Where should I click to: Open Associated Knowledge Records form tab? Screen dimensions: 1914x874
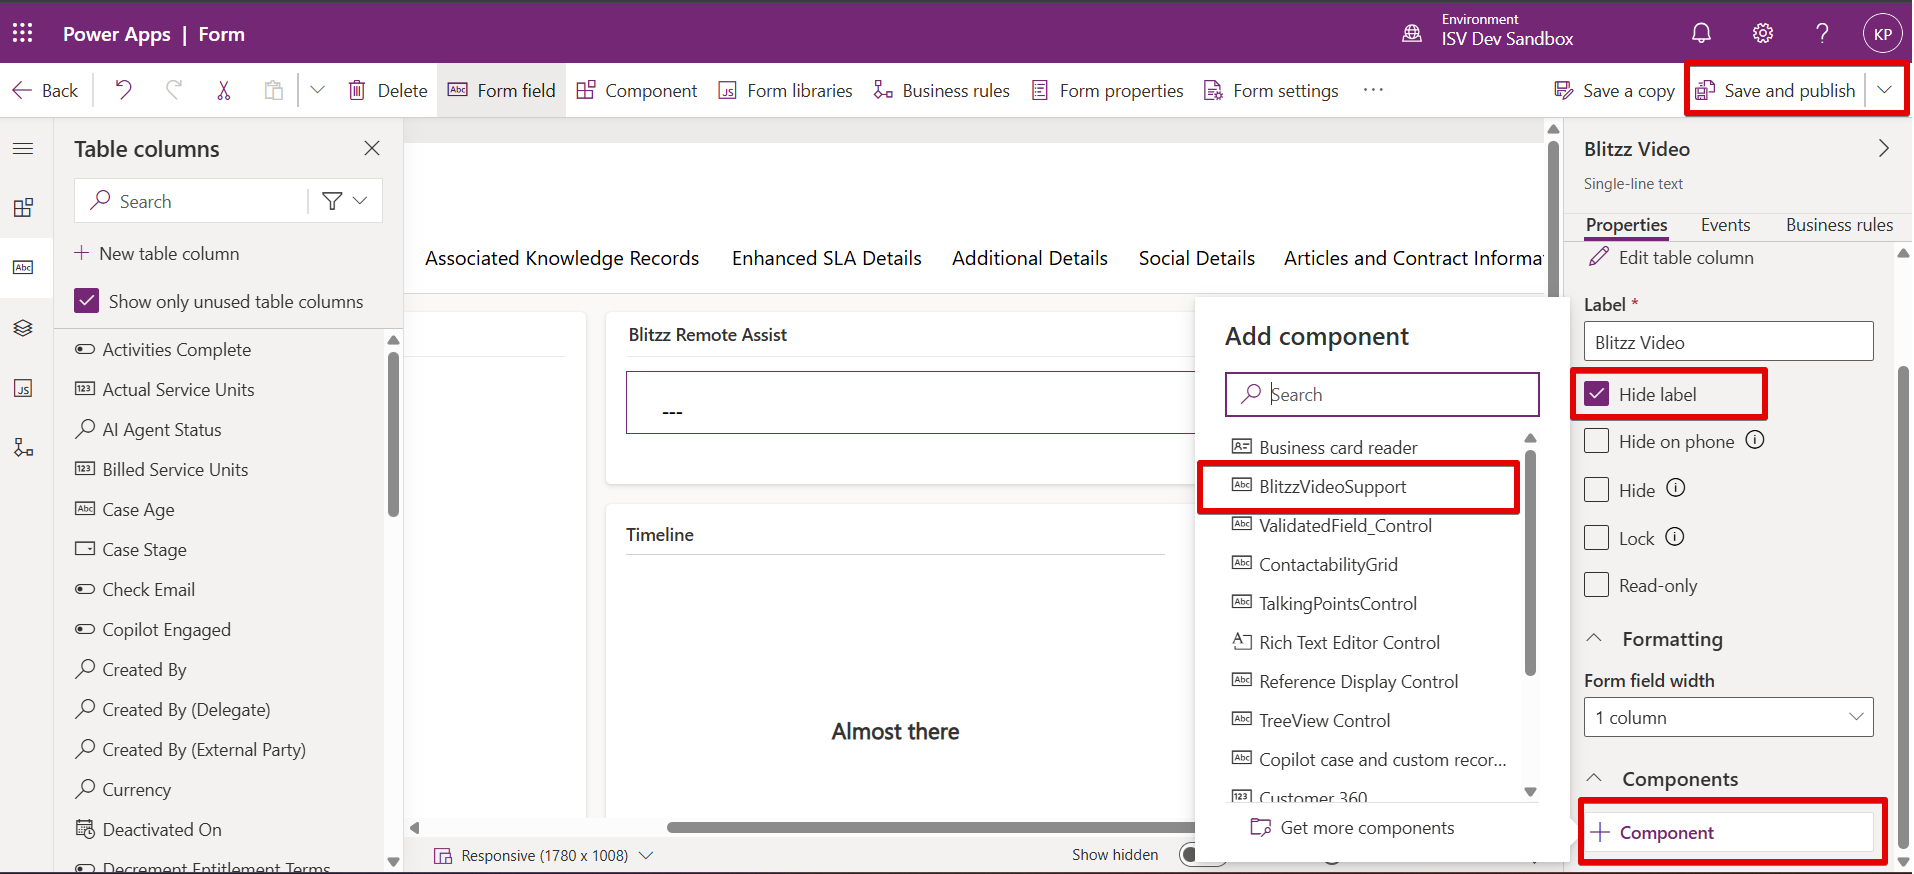(x=562, y=258)
